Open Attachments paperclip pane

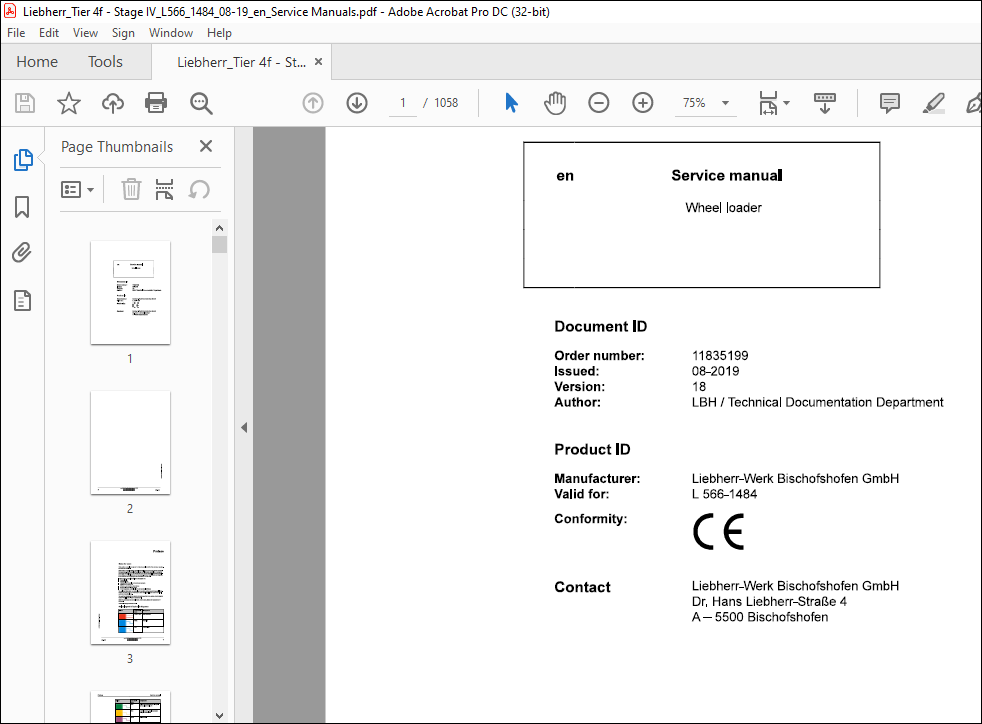coord(22,253)
